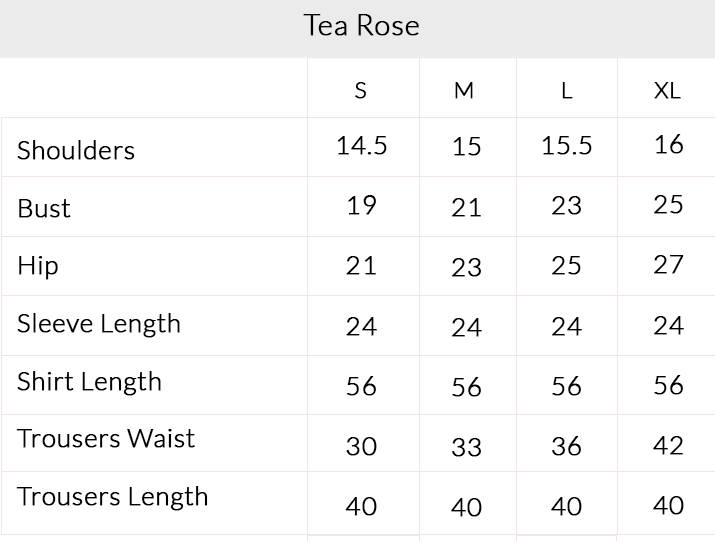Click the XL size column header
Viewport: 715px width, 541px height.
(x=667, y=91)
